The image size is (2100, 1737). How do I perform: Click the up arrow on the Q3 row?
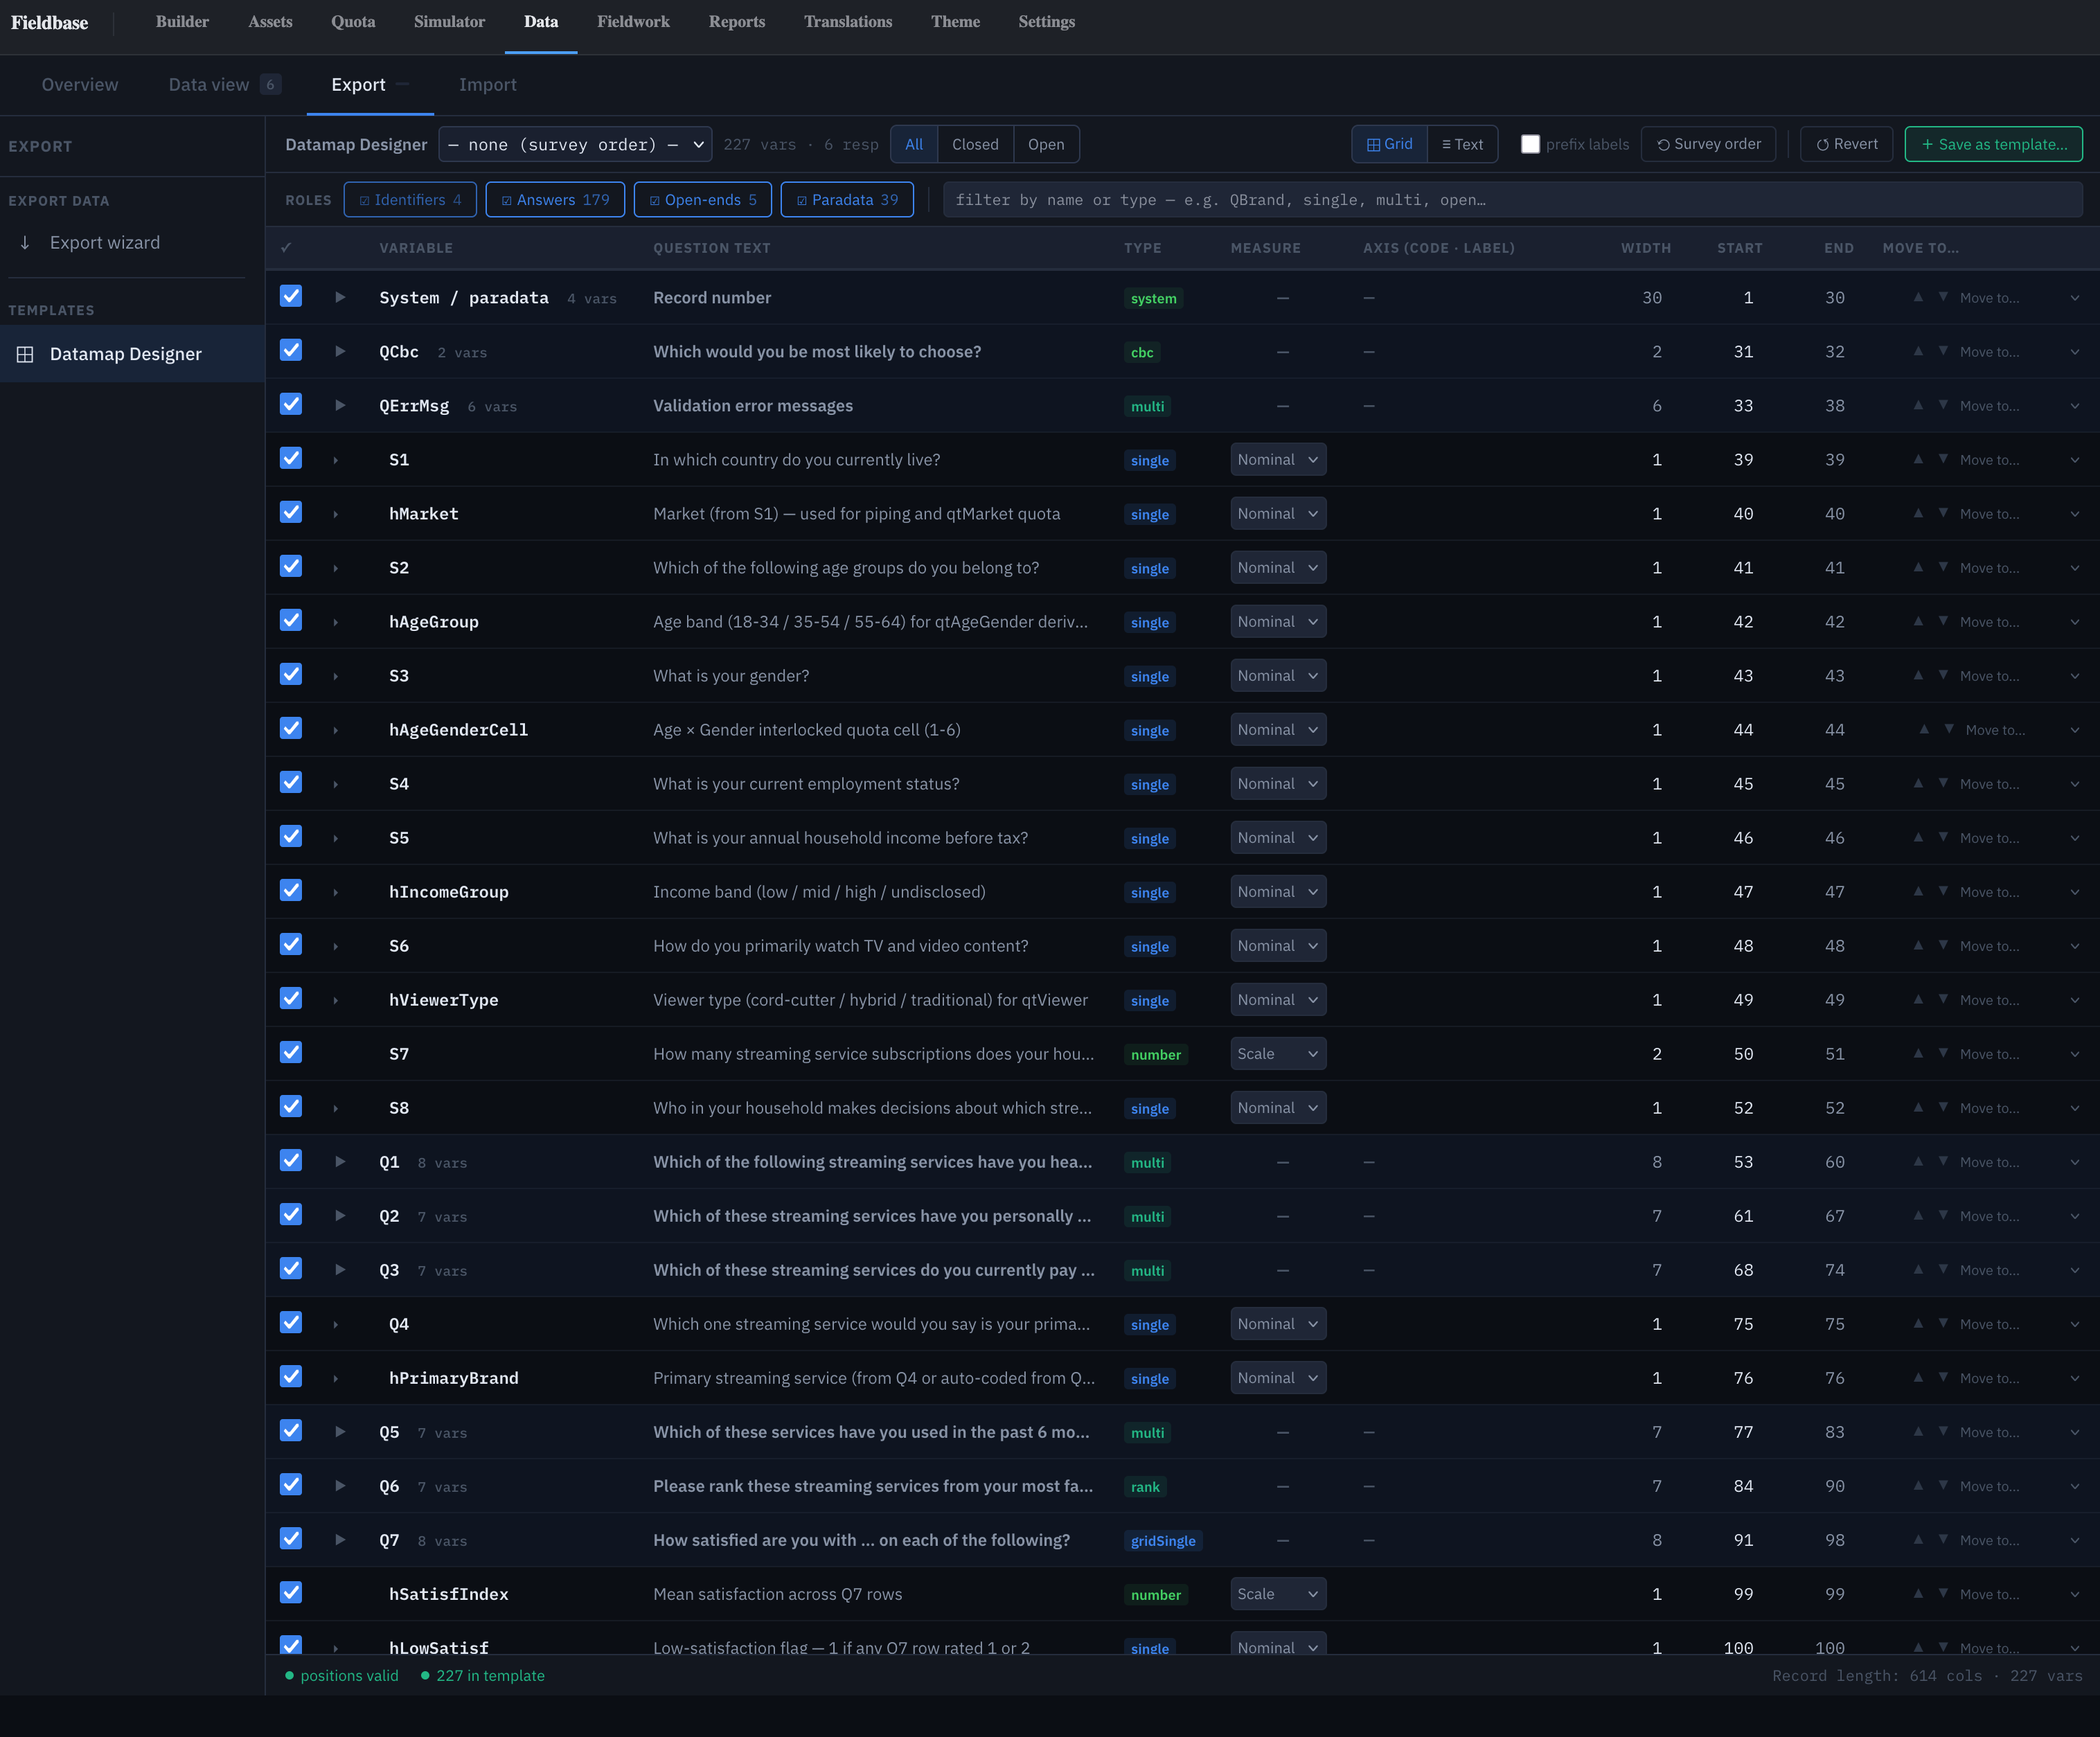click(1918, 1269)
